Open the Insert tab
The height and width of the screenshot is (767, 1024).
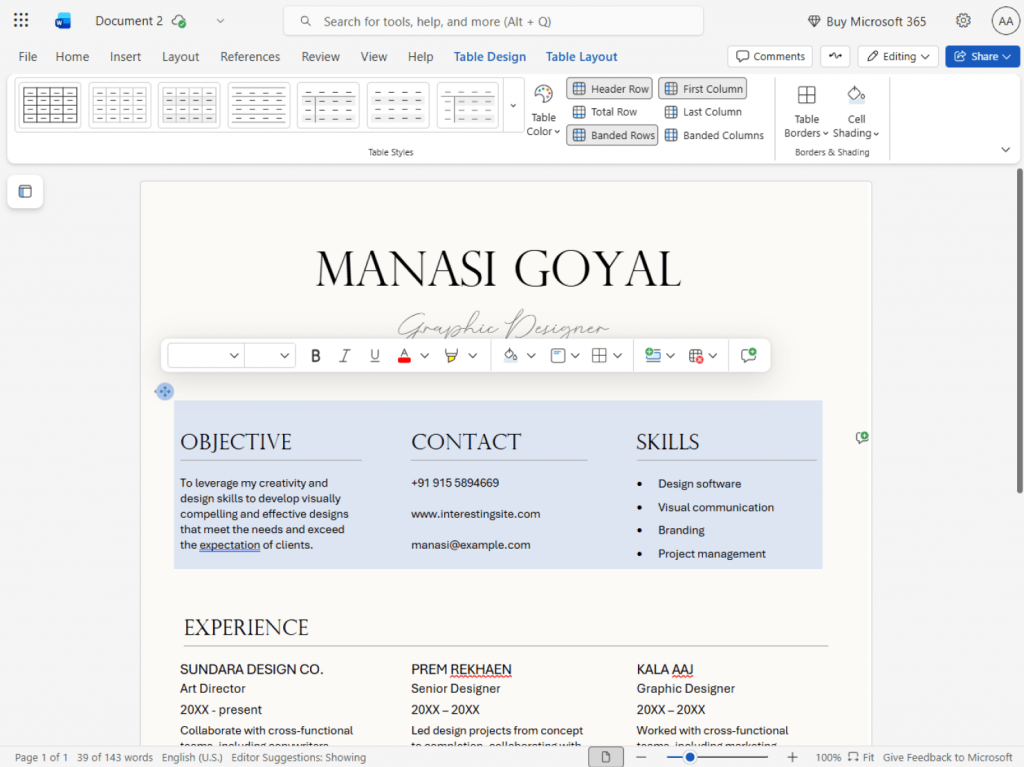coord(125,57)
